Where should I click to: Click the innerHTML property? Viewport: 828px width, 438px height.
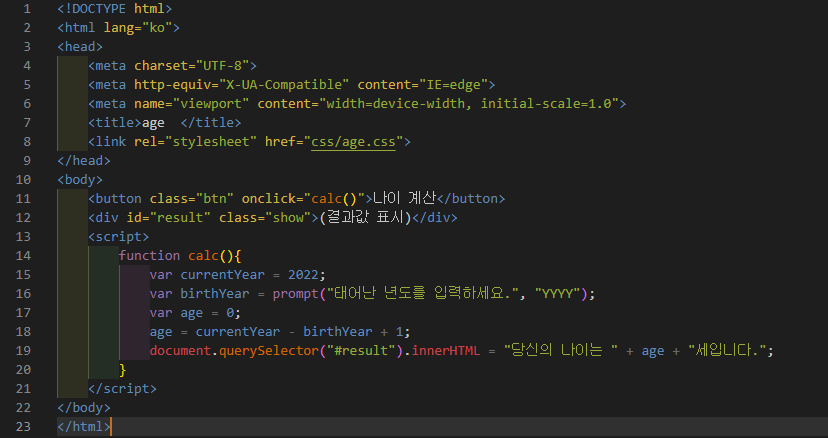[446, 351]
